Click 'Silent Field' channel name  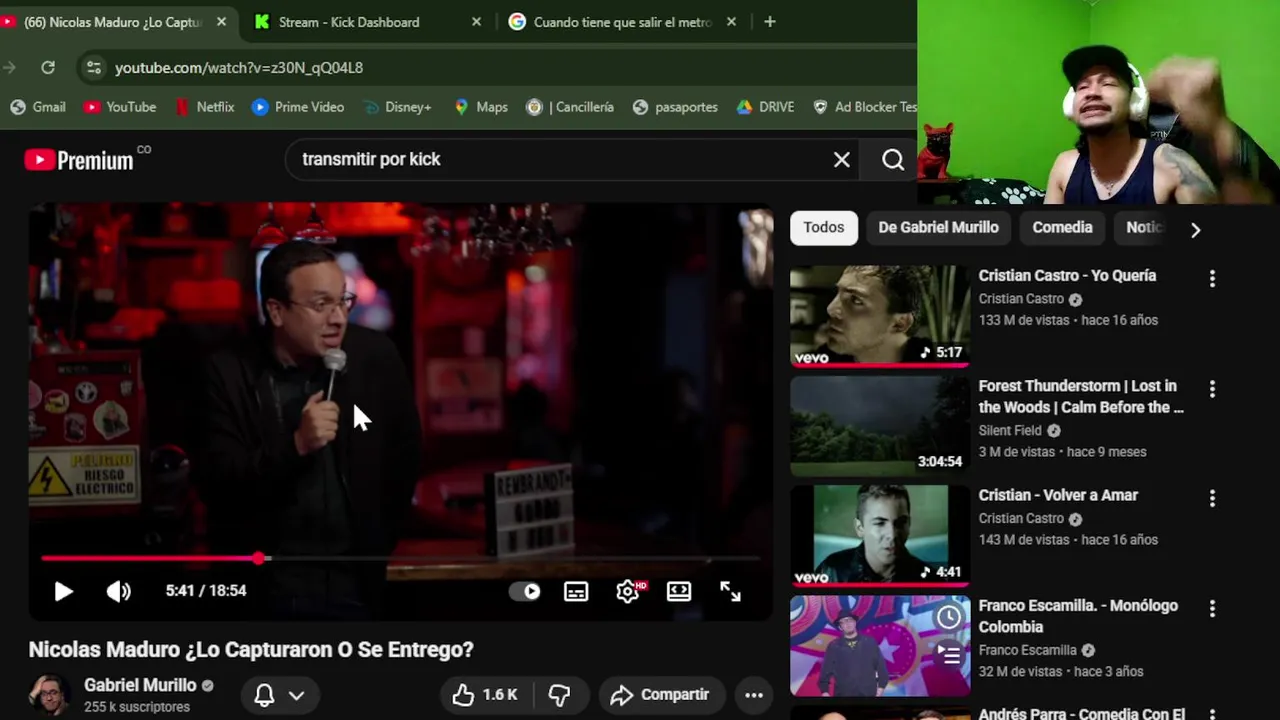(1010, 430)
